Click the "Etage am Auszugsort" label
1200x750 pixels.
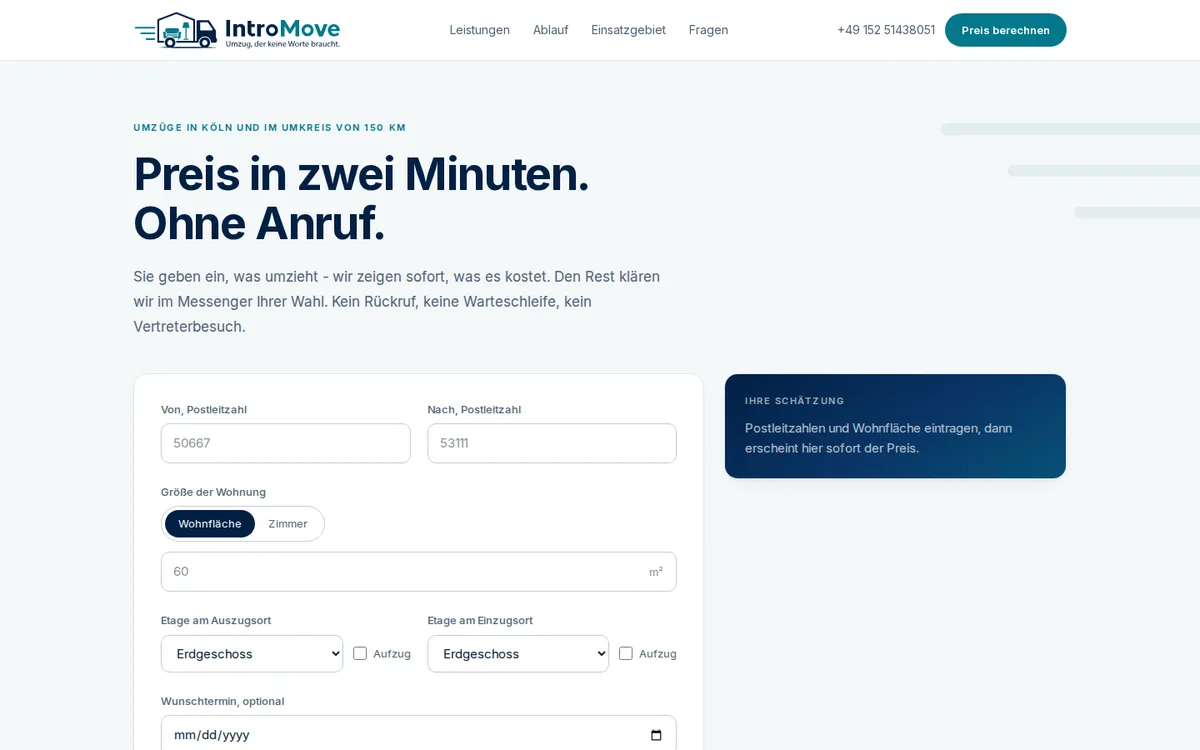216,621
